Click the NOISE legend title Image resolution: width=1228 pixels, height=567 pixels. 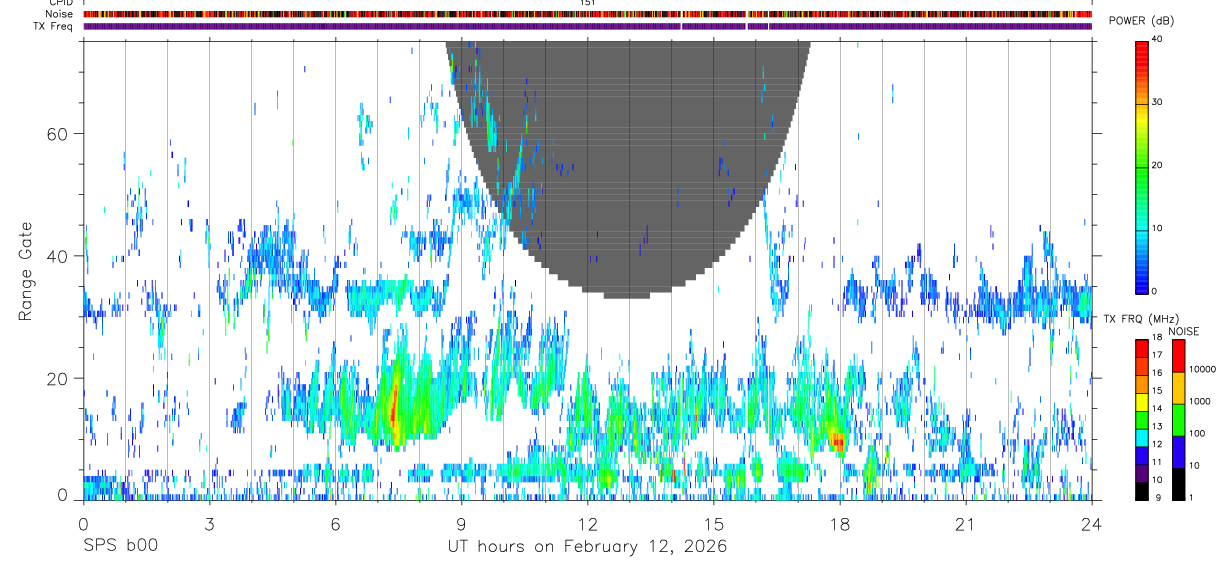(x=1184, y=331)
